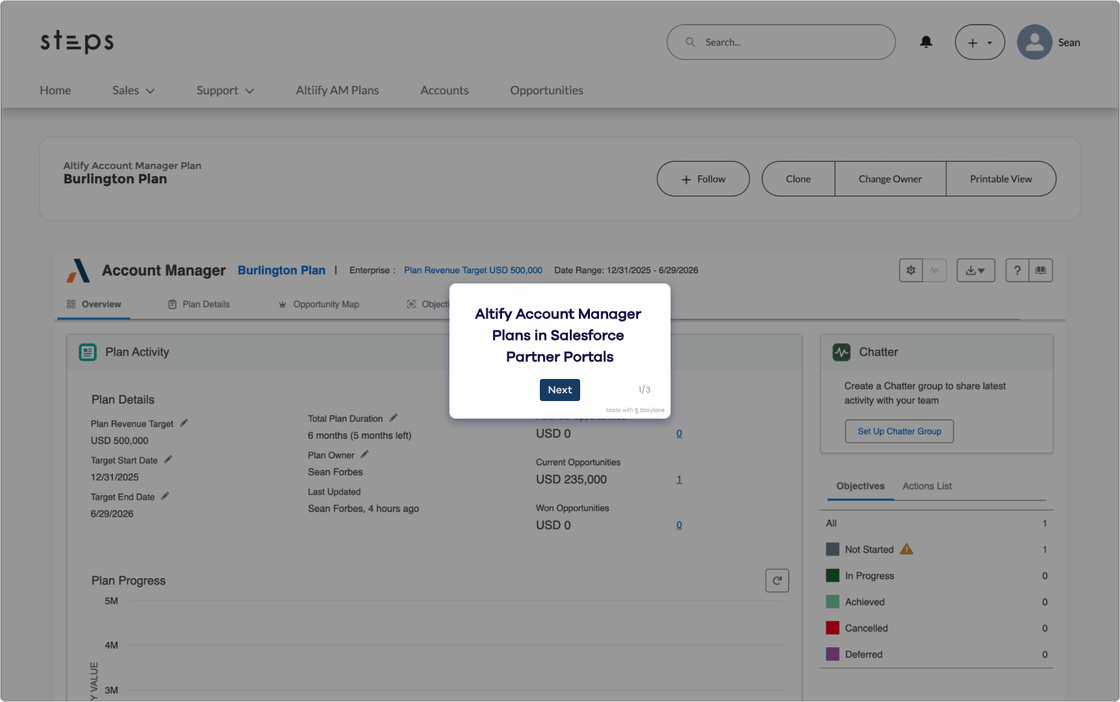Screen dimensions: 1120x702
Task: Open the Account Manager settings gear
Action: 911,271
